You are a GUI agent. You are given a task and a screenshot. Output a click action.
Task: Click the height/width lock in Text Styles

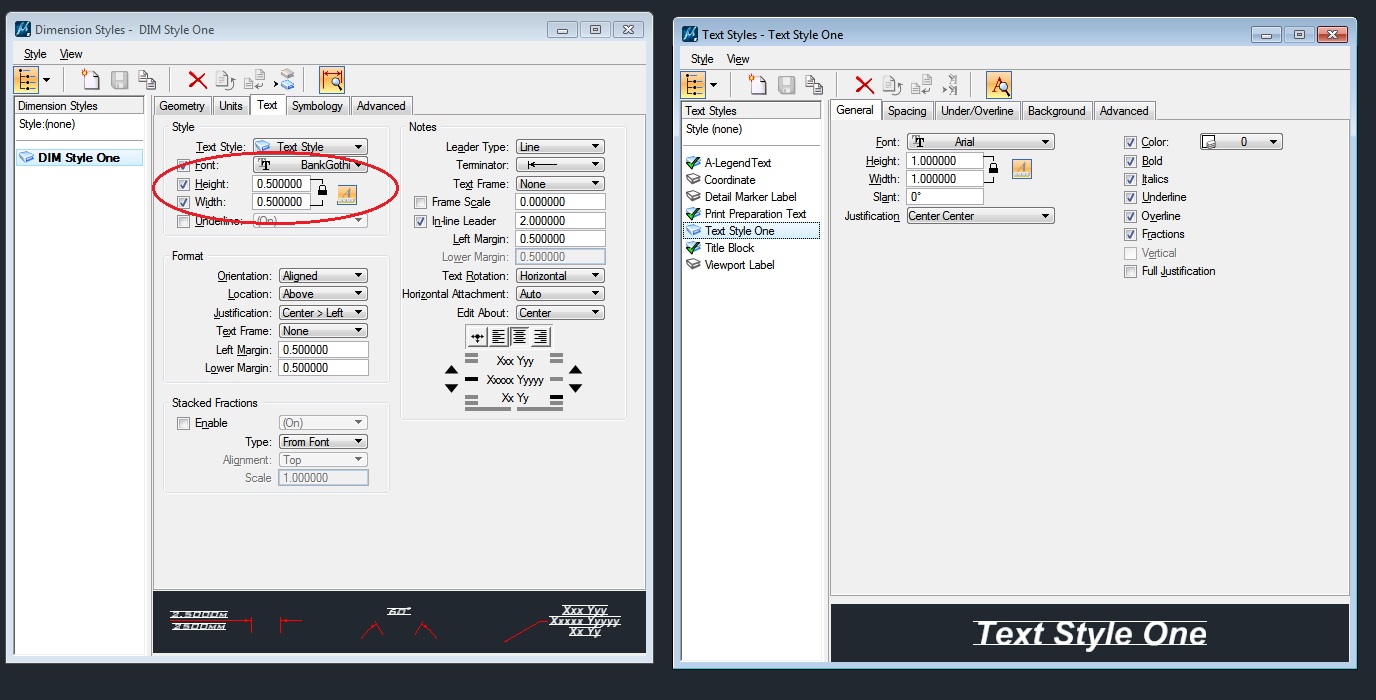[x=992, y=170]
